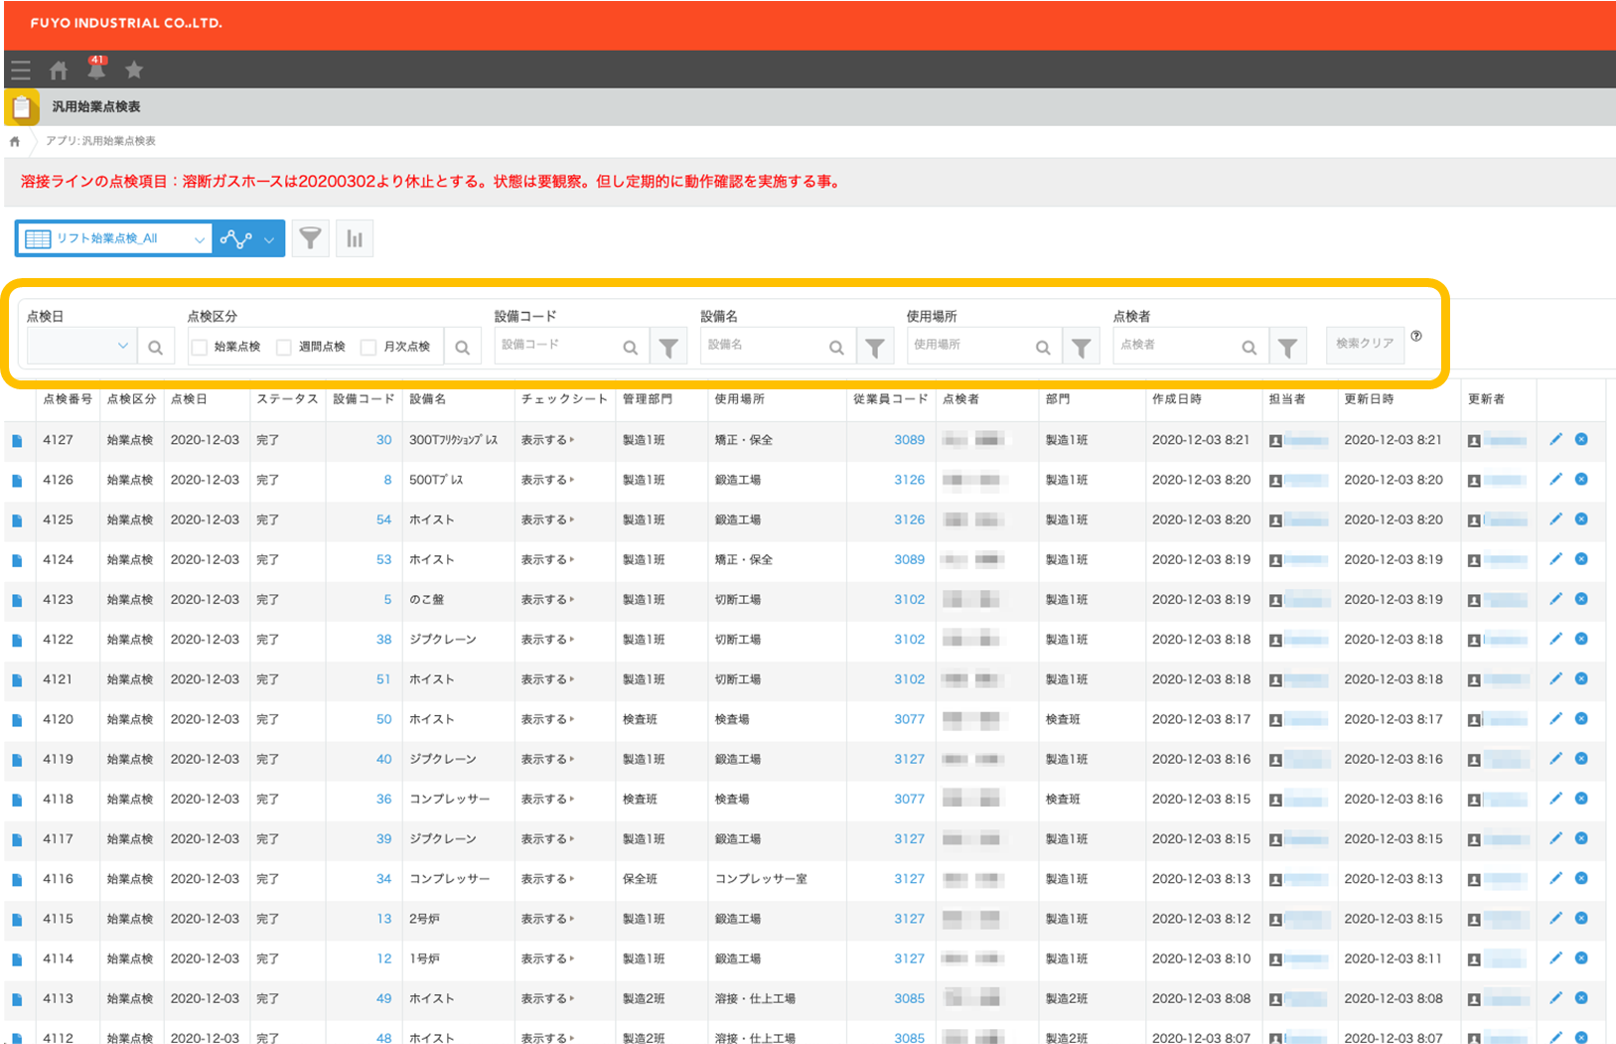
Task: Select 300Tフリクションプレス cell in row 4127
Action: click(x=453, y=440)
